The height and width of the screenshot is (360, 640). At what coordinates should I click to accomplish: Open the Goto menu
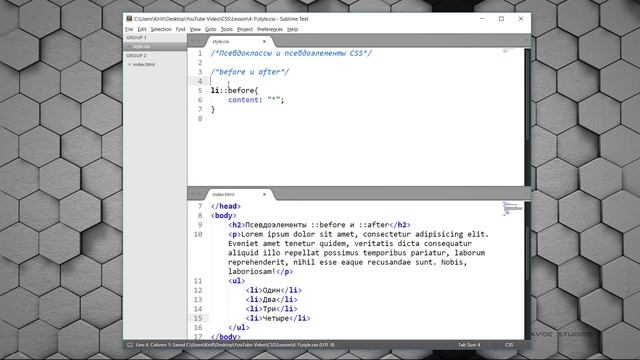(x=211, y=29)
